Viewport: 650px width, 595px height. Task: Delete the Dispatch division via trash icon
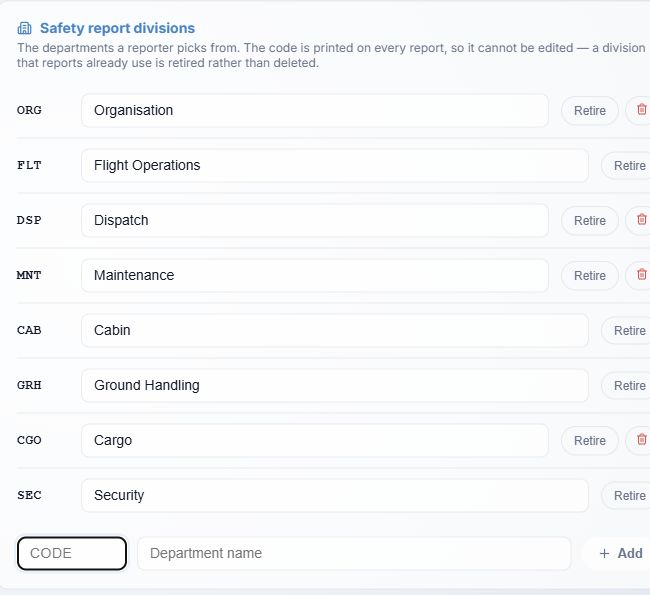tap(641, 220)
